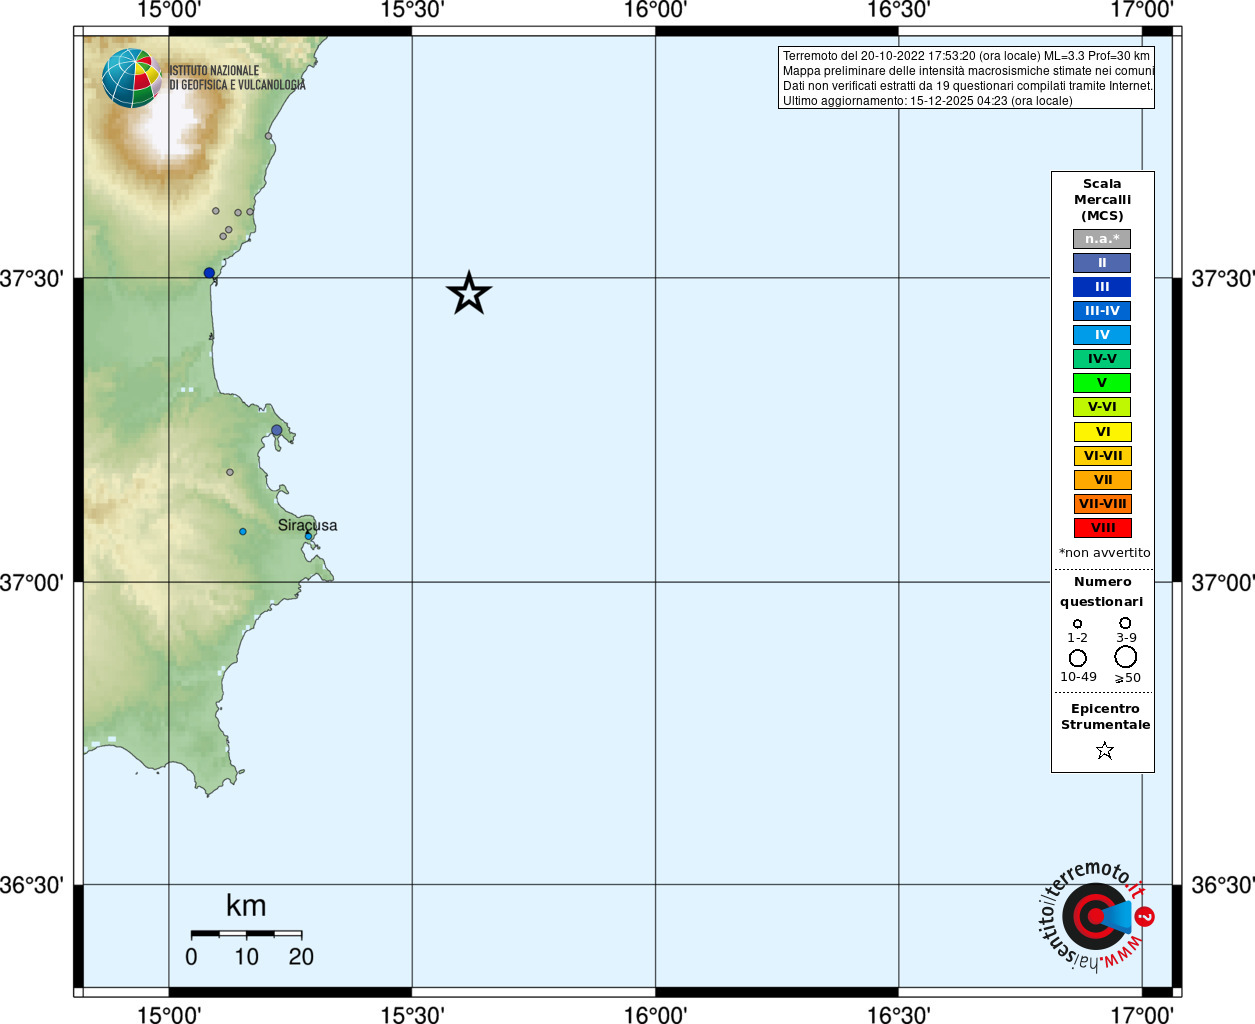The image size is (1255, 1024).
Task: Select the yellow VI legend swatch
Action: coord(1102,432)
